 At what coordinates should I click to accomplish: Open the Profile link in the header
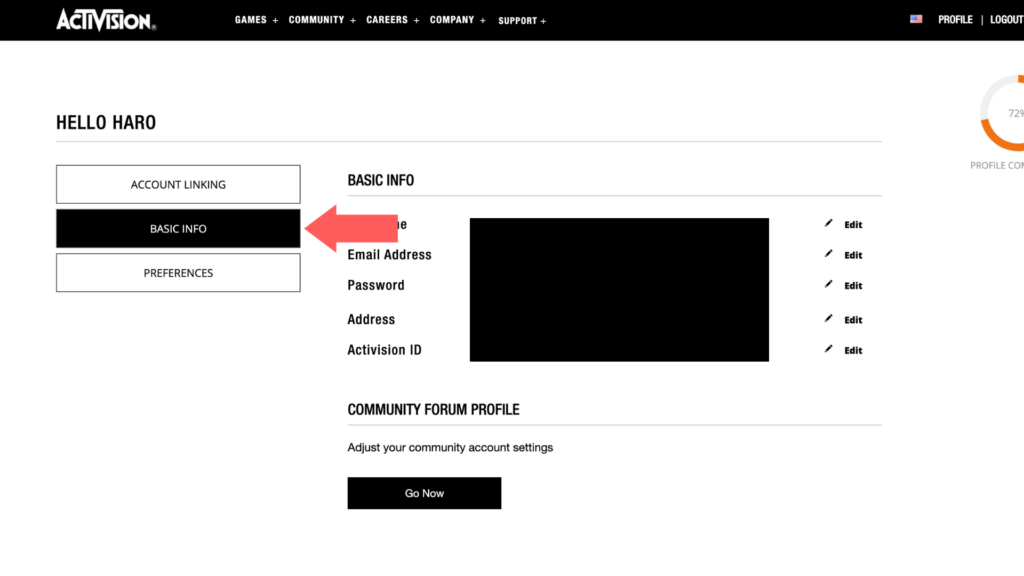(x=955, y=20)
